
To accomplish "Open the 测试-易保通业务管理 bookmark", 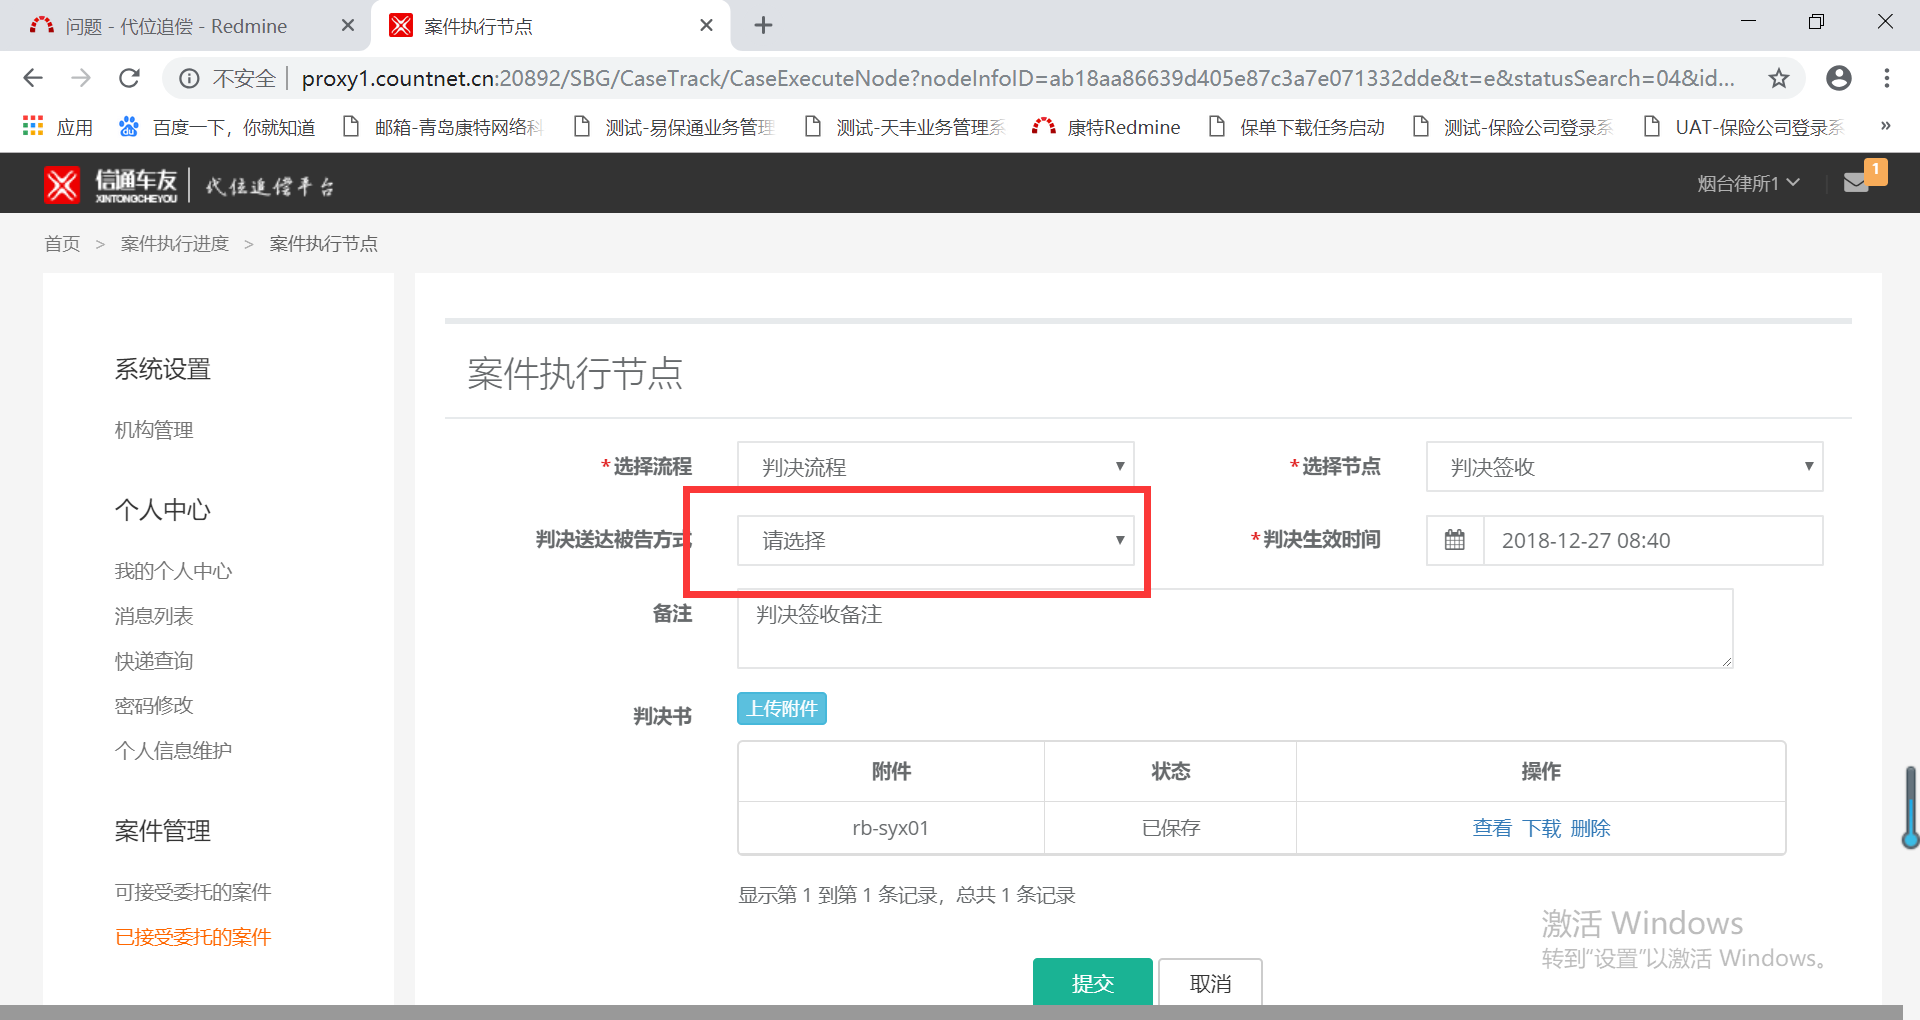I will click(x=674, y=127).
